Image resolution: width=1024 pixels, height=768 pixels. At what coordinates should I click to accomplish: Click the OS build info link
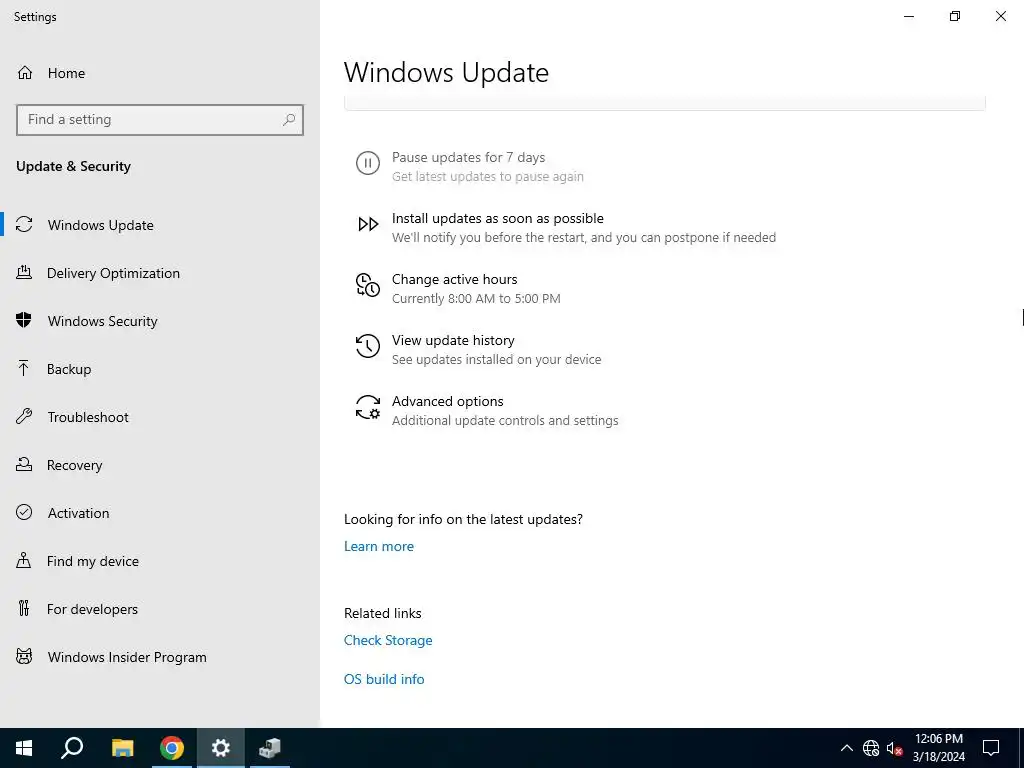coord(384,679)
